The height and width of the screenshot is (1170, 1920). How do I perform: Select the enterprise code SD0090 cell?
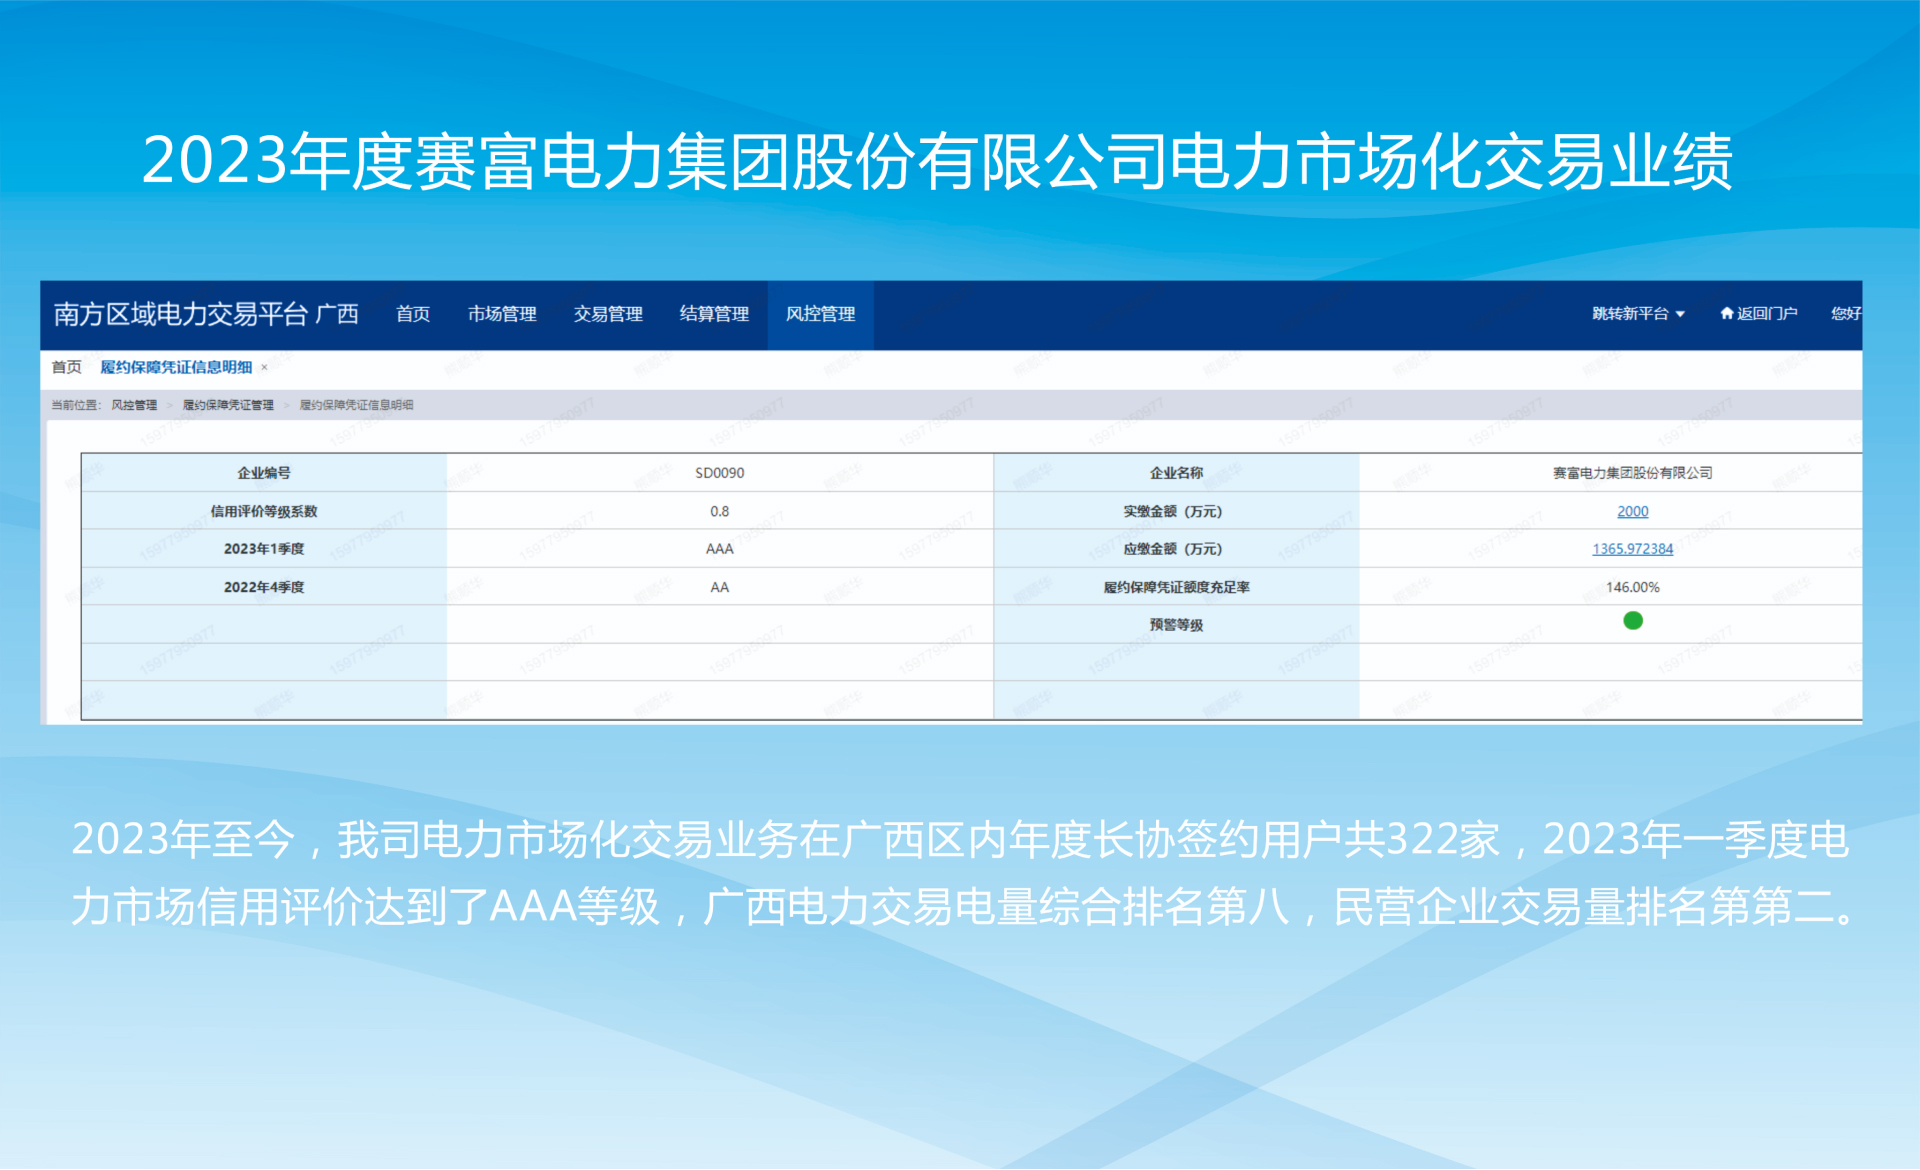720,473
